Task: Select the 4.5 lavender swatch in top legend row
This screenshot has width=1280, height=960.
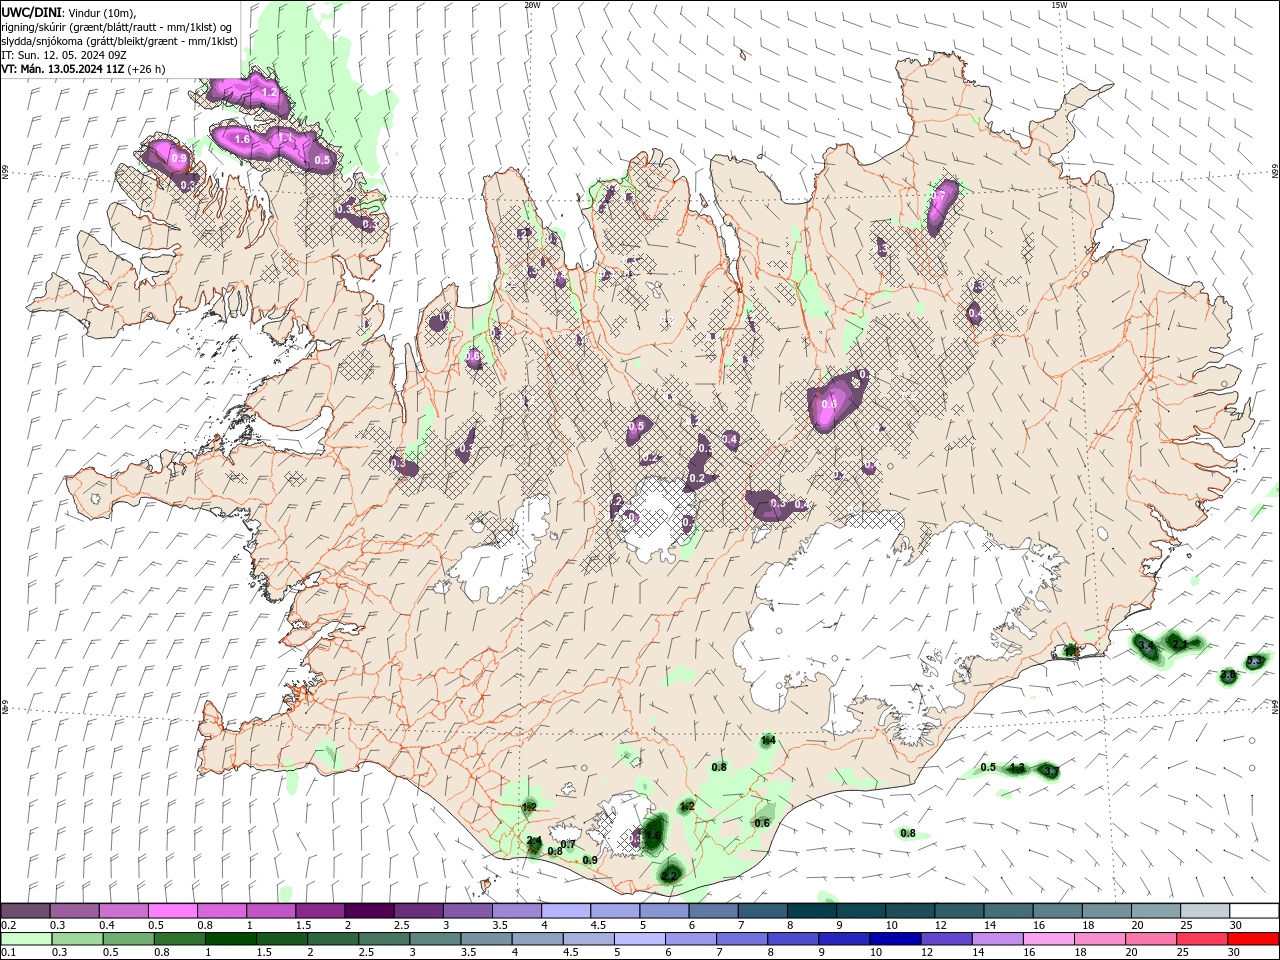Action: click(x=615, y=911)
